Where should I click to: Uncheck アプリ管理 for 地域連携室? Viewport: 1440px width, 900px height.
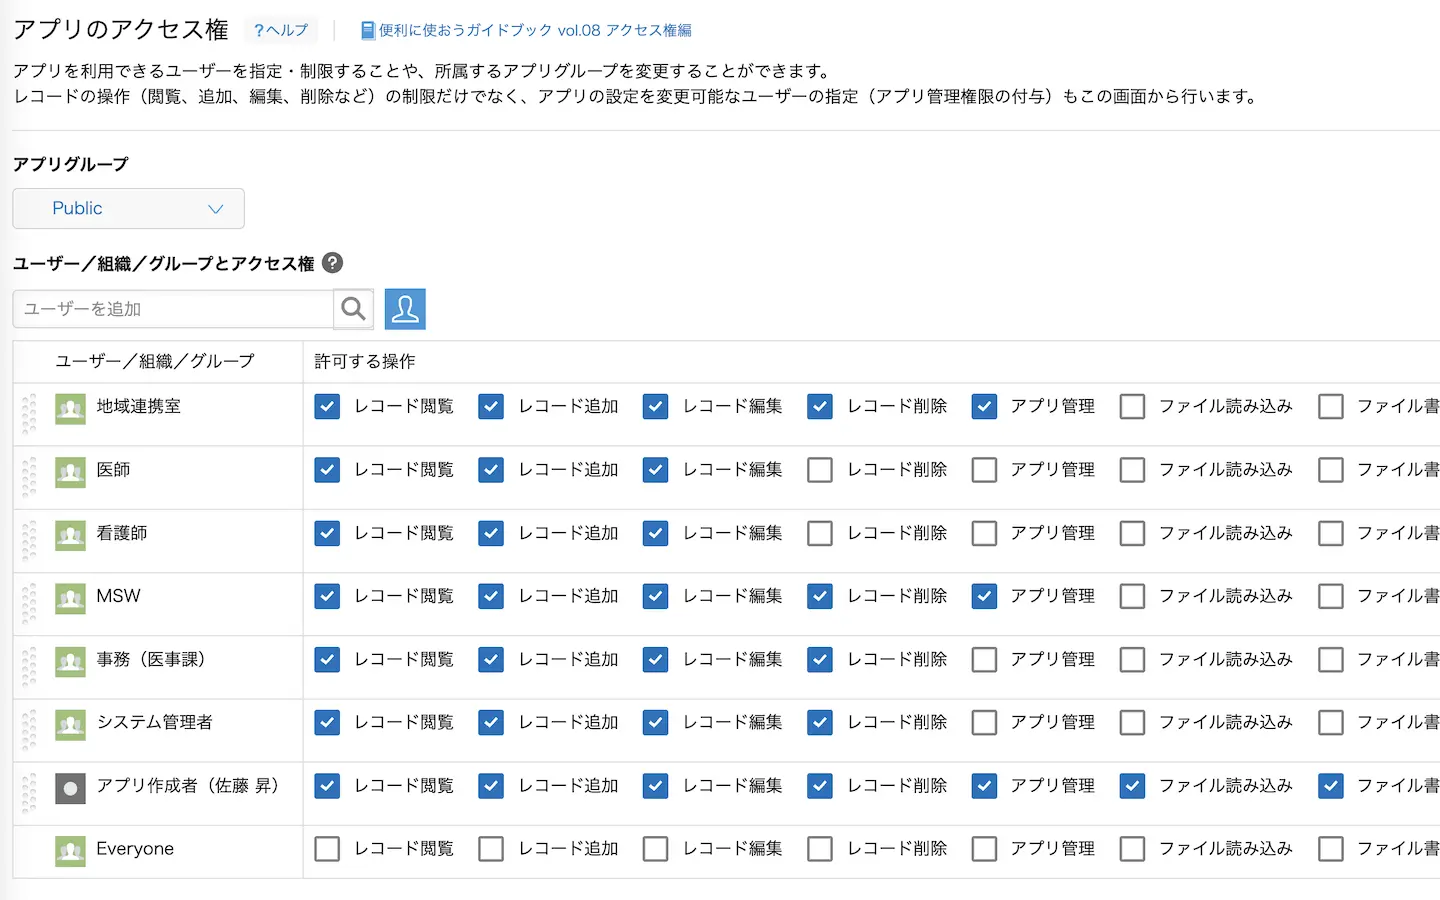coord(984,407)
